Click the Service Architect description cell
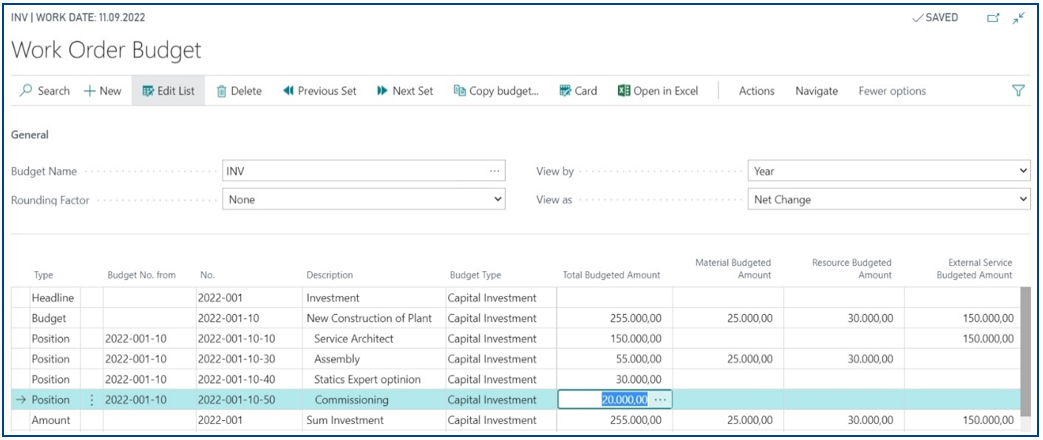Screen dimensions: 1043x440 coord(374,338)
